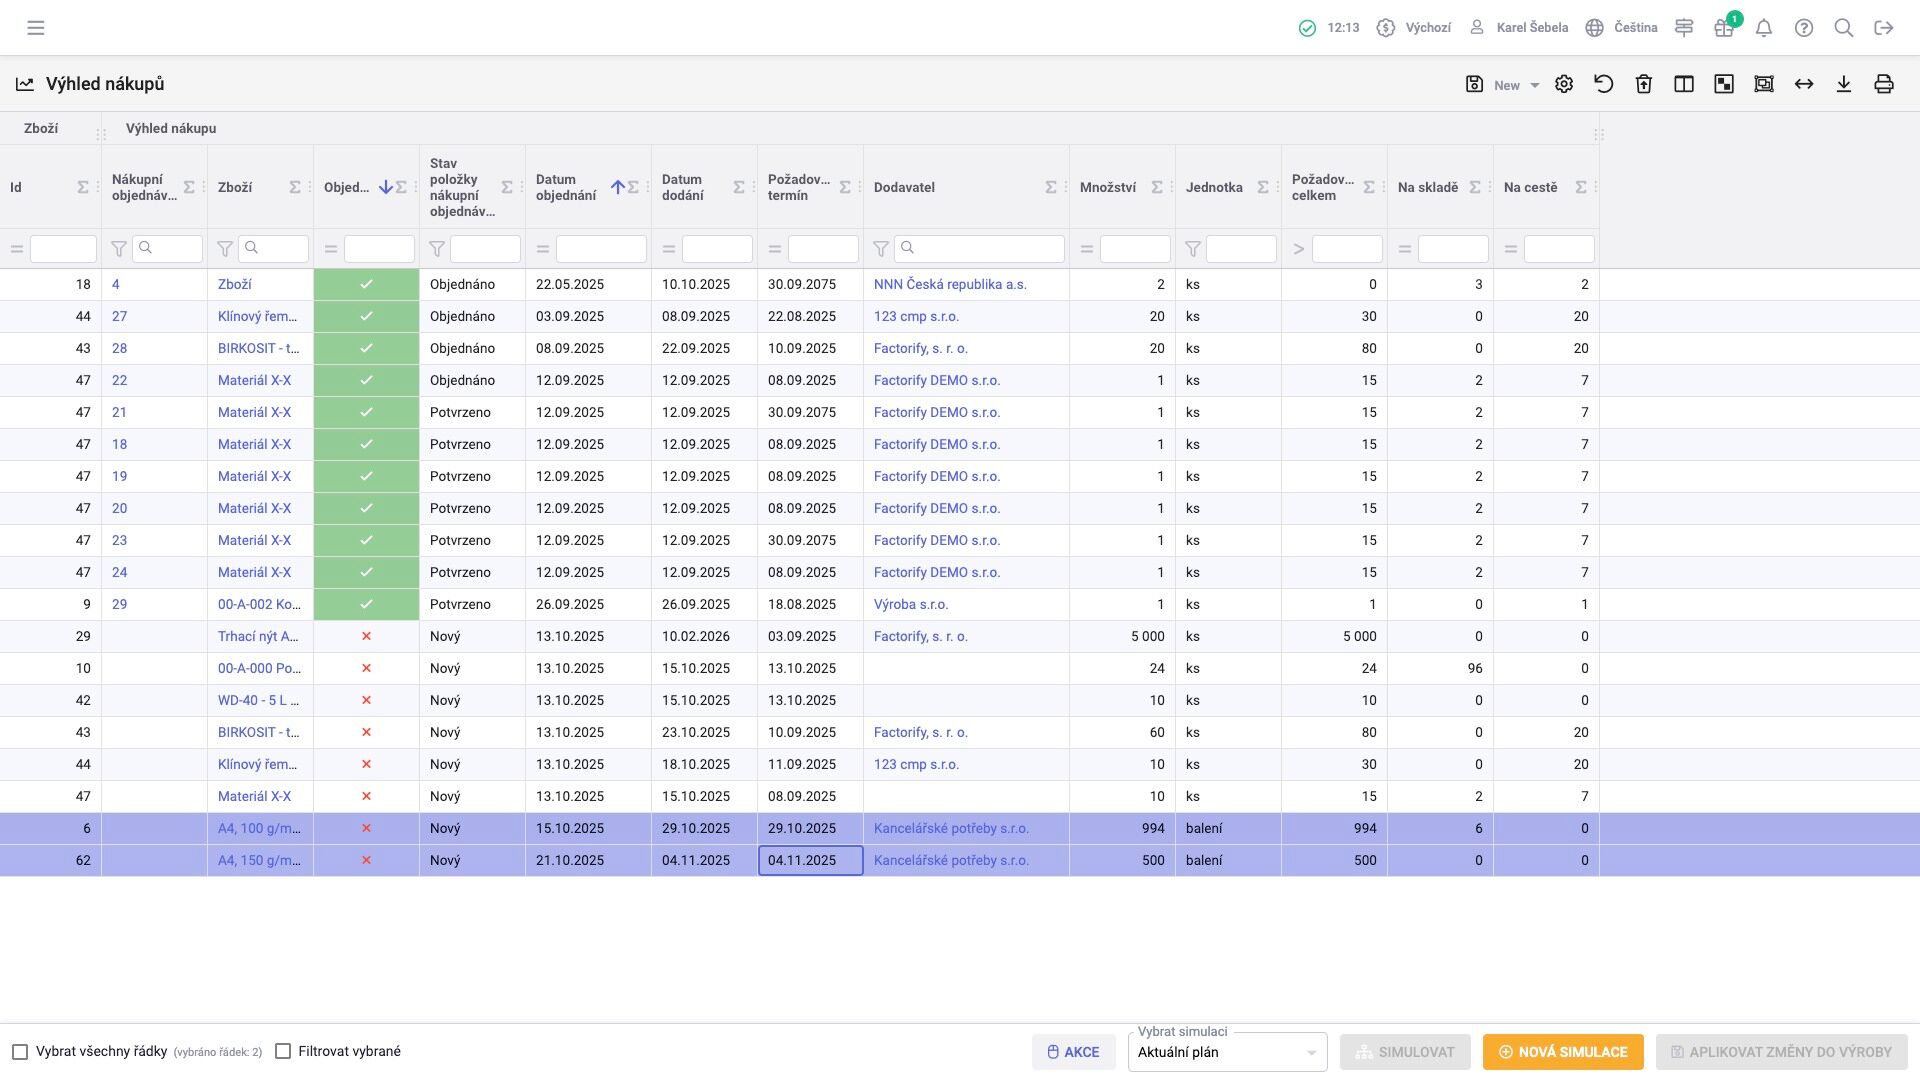
Task: Click the settings gear in toolbar
Action: point(1564,85)
